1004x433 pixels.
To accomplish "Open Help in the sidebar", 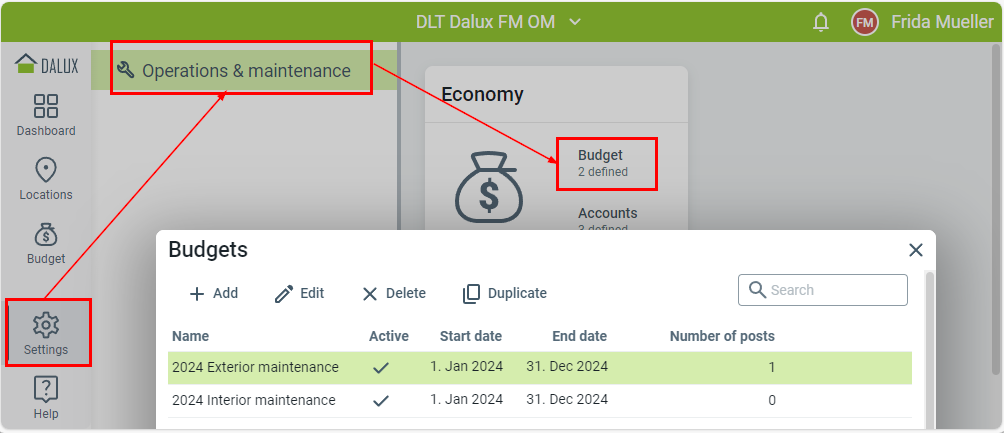I will click(46, 397).
